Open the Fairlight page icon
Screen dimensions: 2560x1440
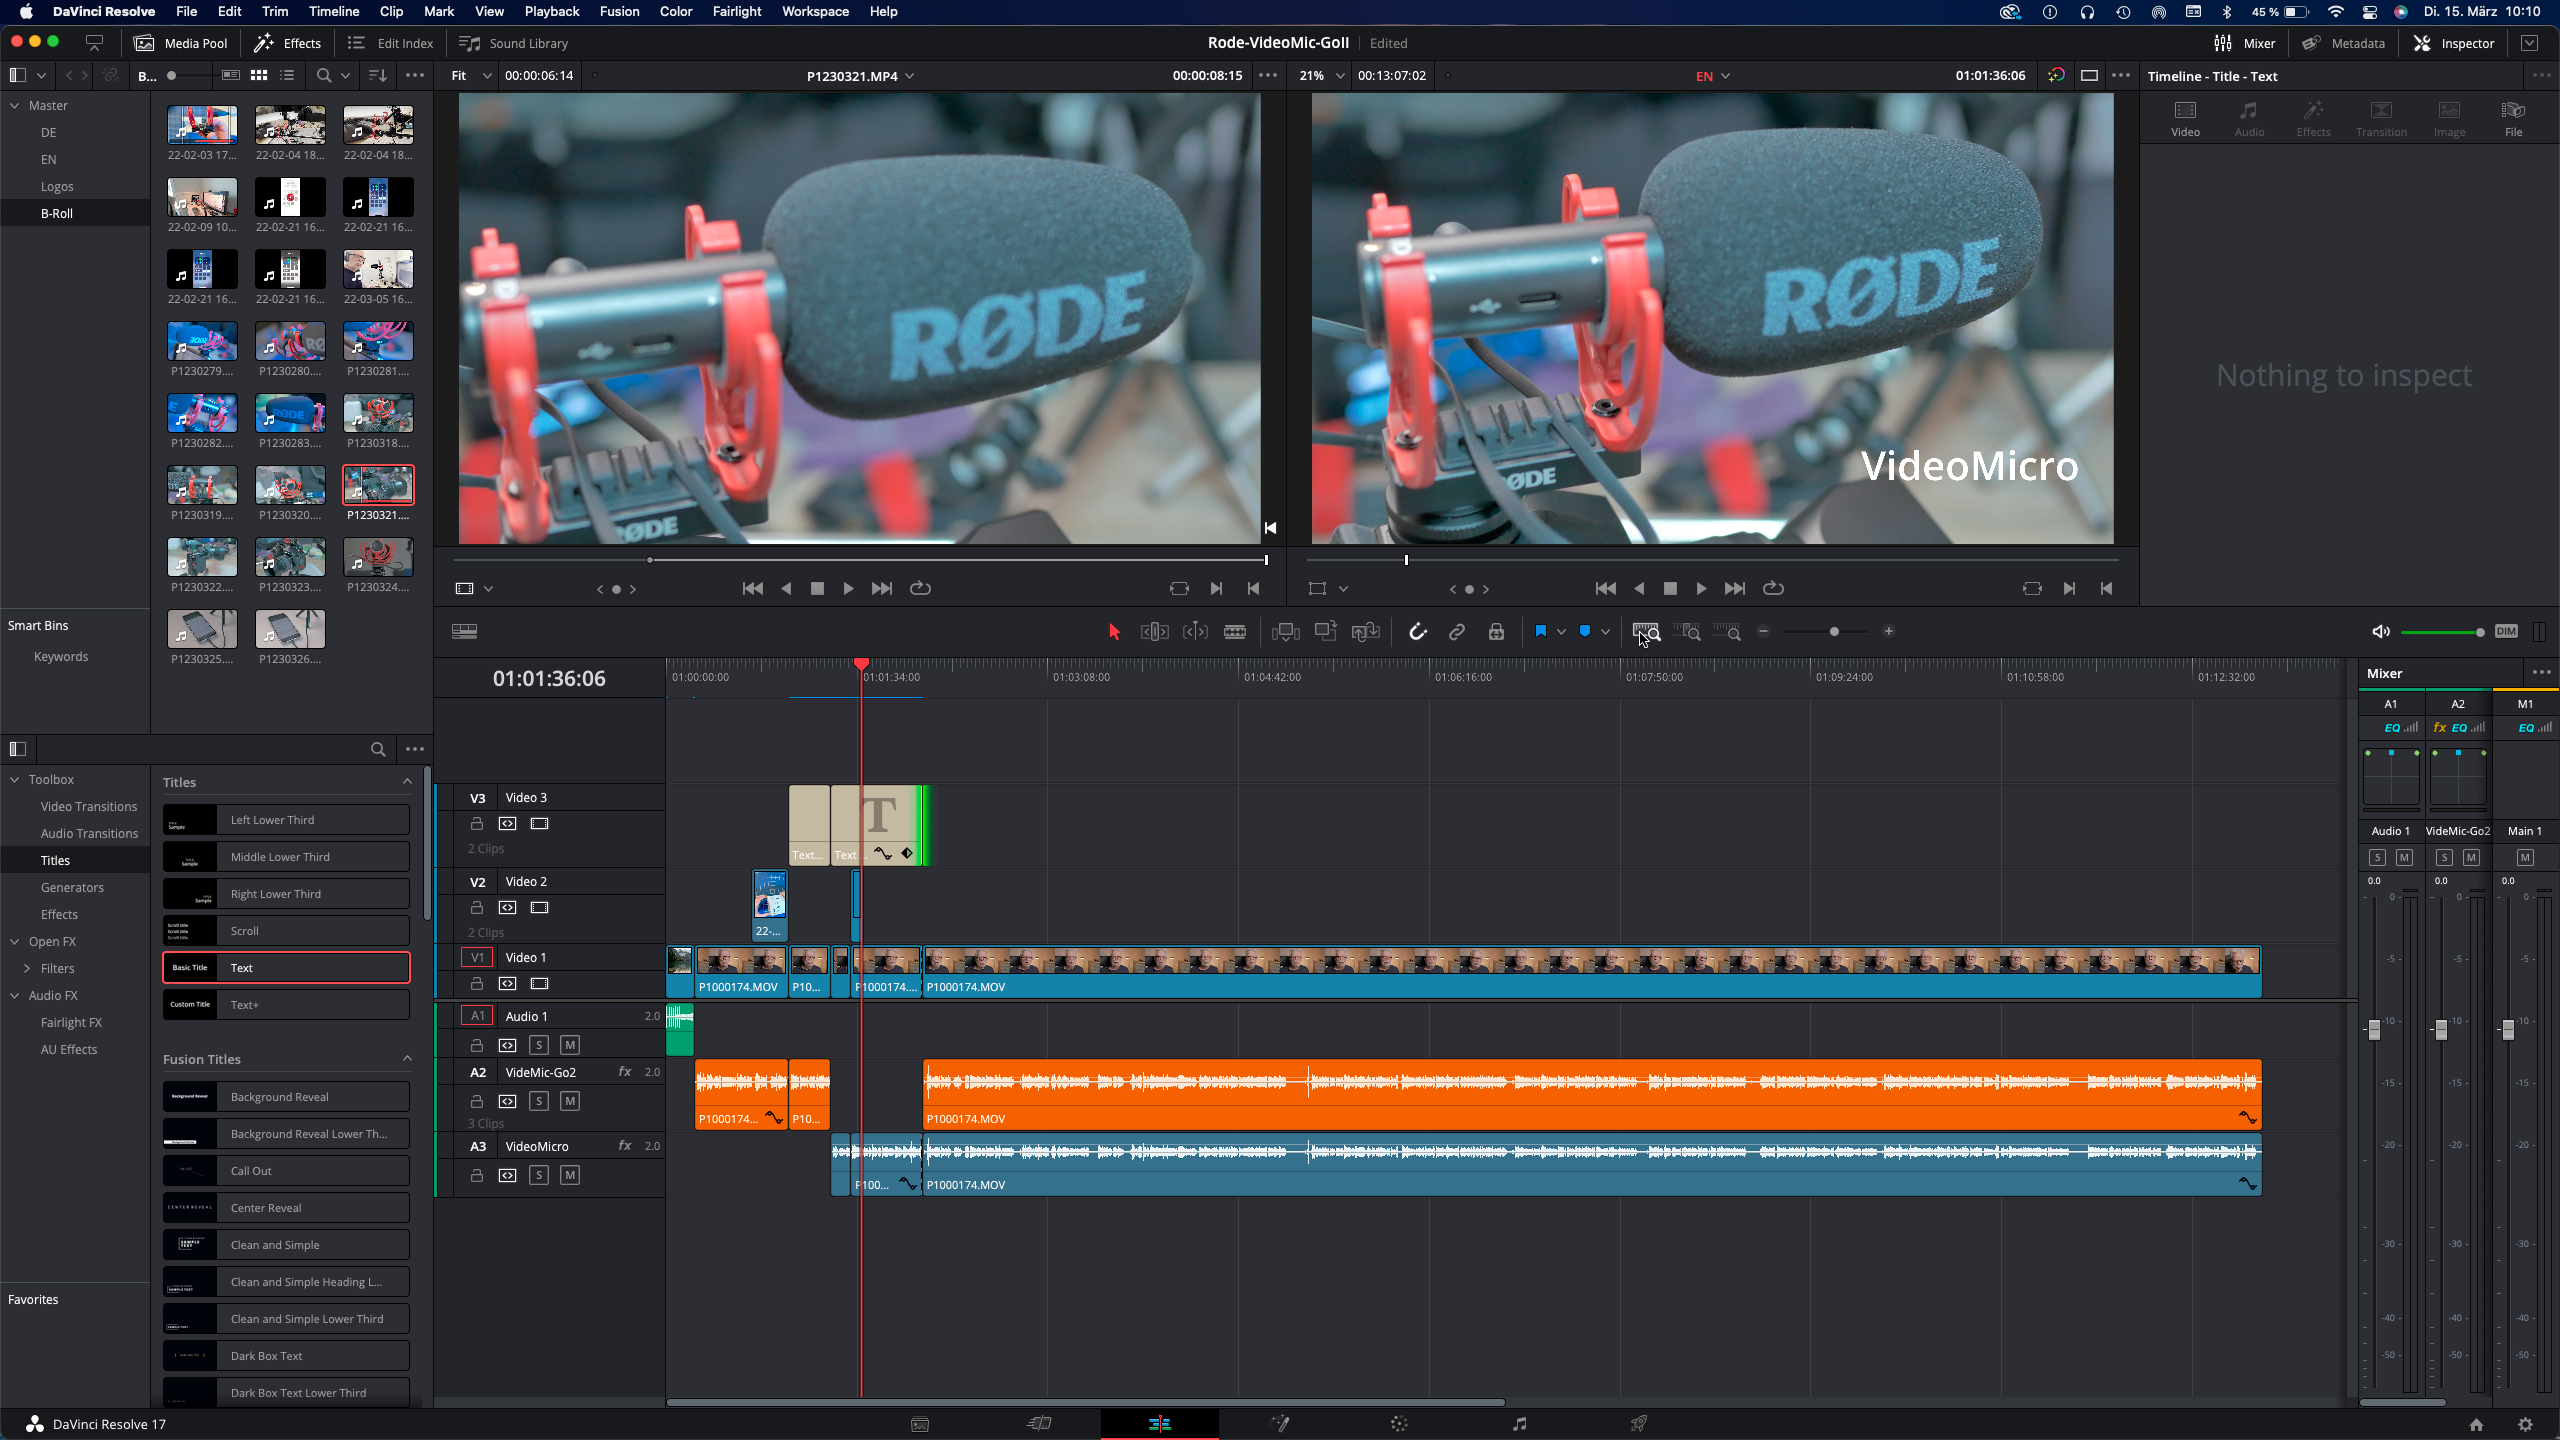tap(1519, 1424)
